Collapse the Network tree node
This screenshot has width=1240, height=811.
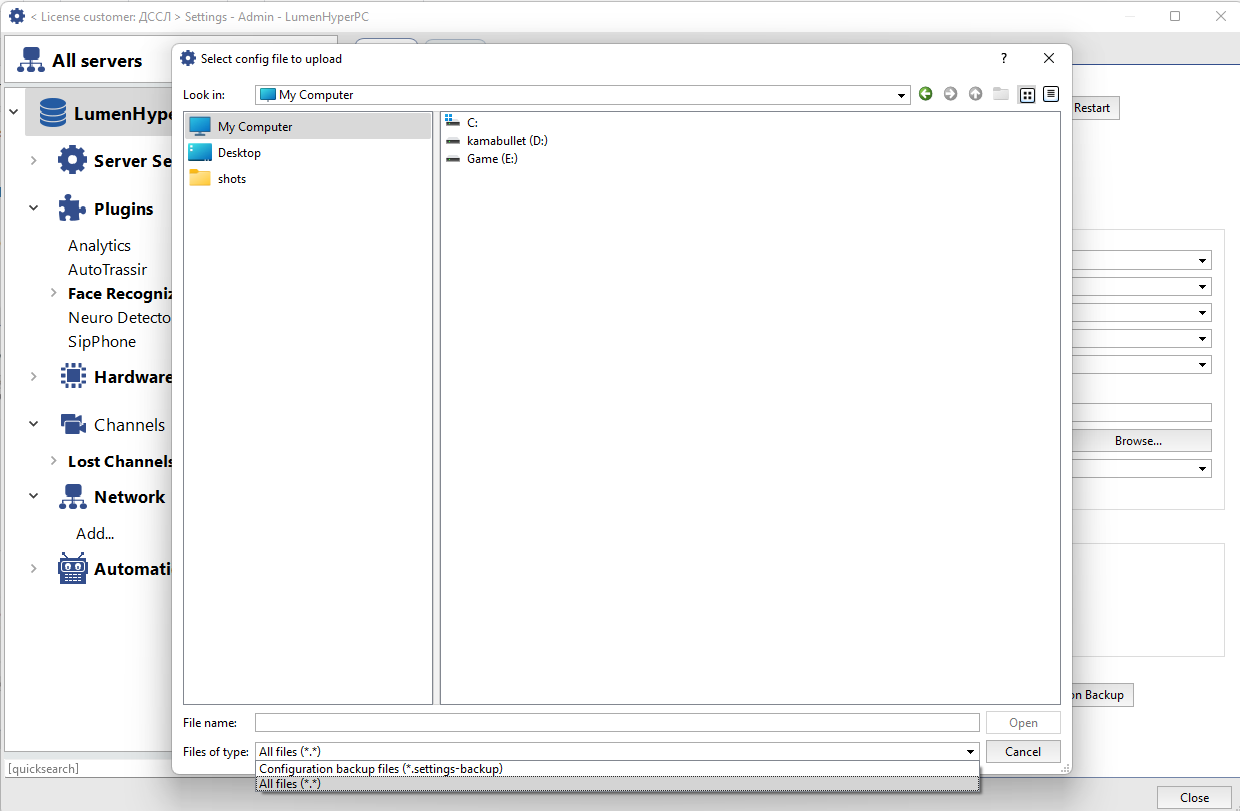coord(33,497)
